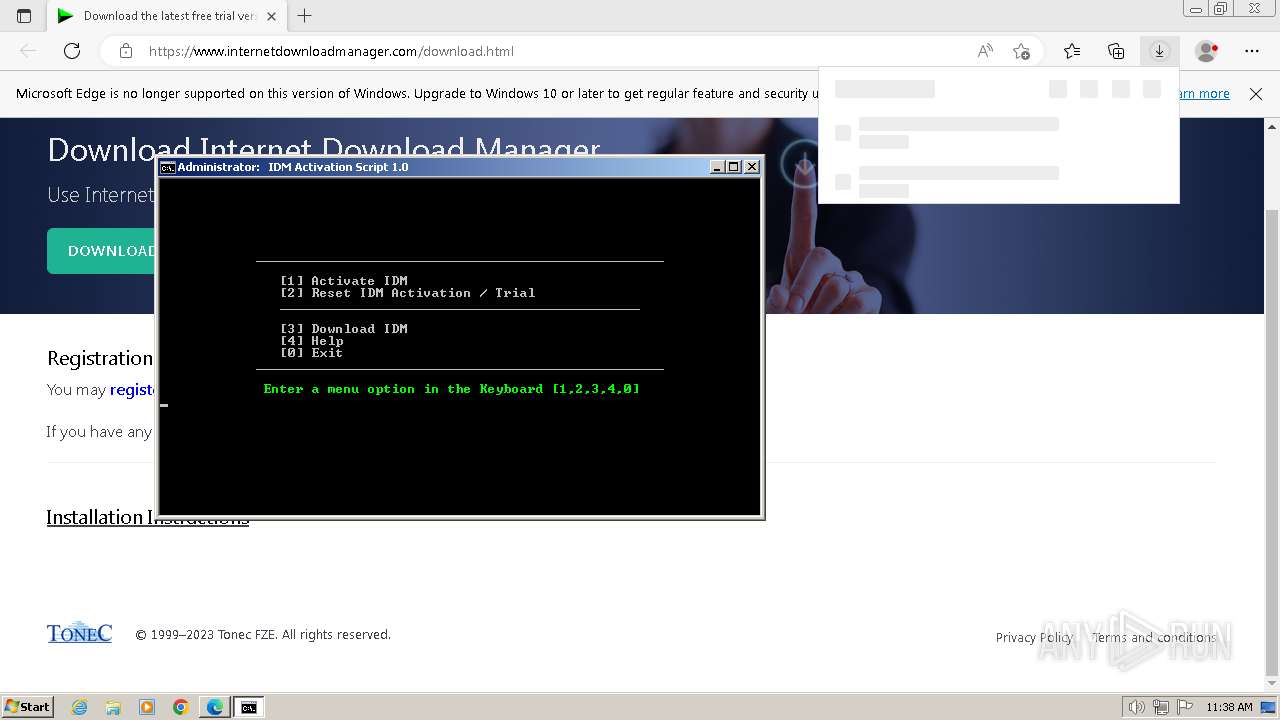Switch to Edge taskbar button
This screenshot has height=720, width=1280.
215,707
